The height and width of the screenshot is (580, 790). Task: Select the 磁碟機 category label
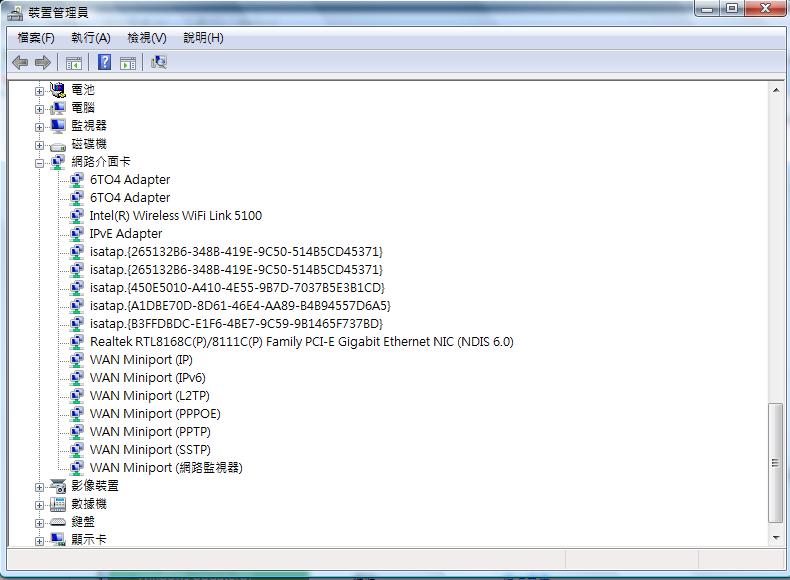tap(89, 144)
